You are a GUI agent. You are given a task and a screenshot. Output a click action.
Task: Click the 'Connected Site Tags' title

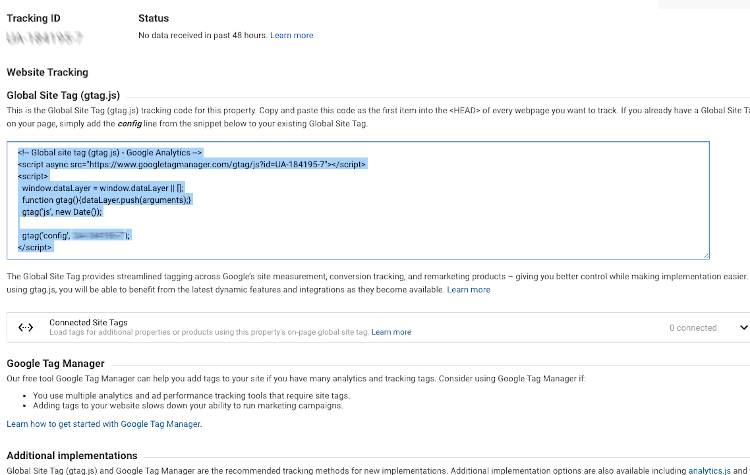pyautogui.click(x=88, y=322)
